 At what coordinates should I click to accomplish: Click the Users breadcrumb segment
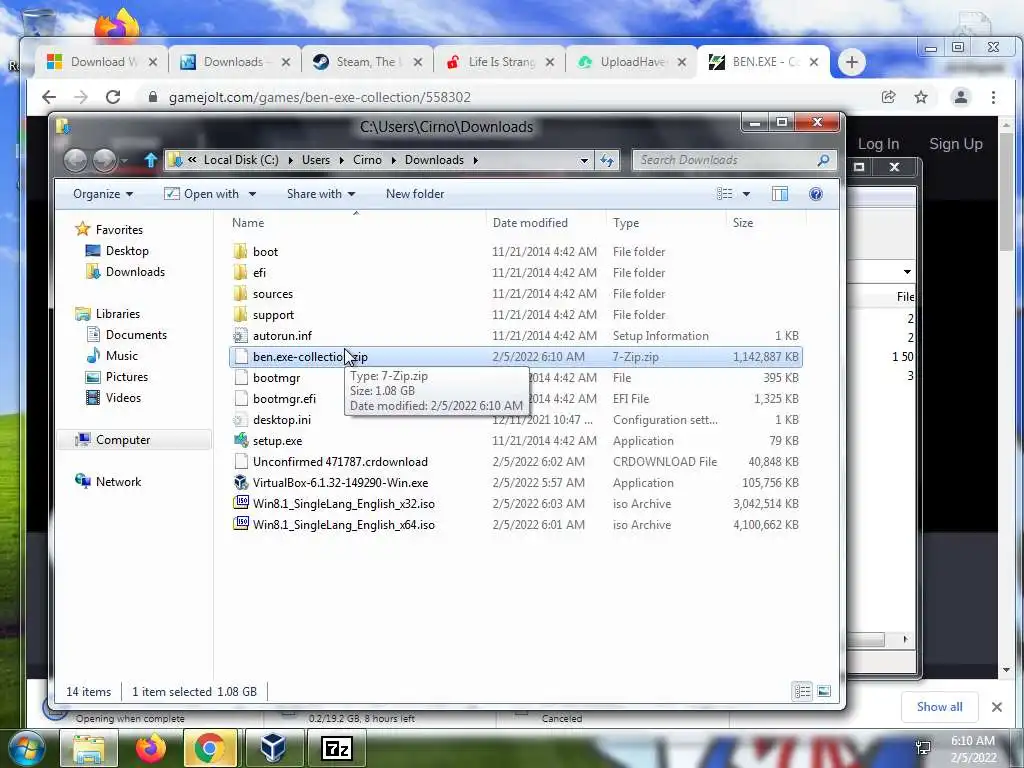point(315,160)
